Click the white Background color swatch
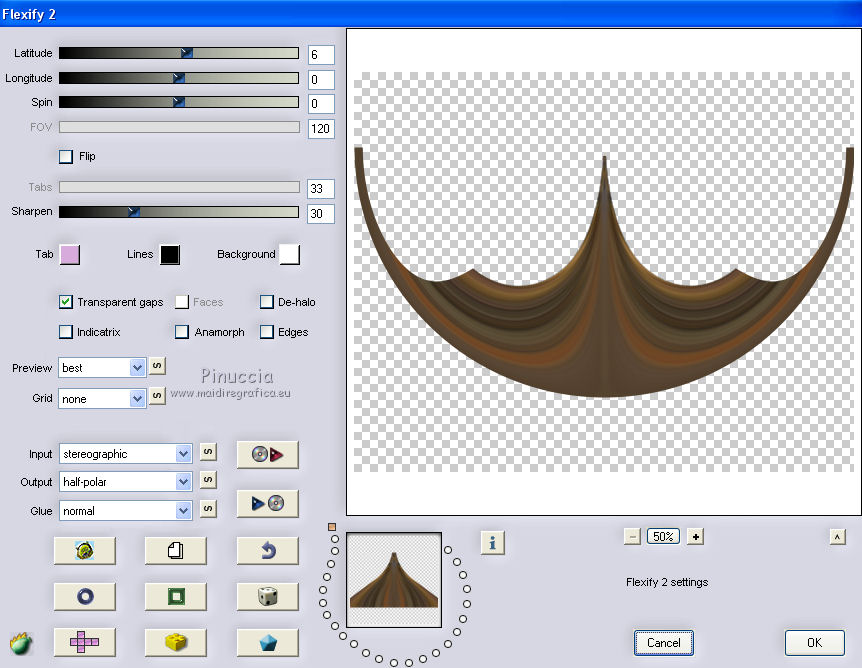The width and height of the screenshot is (862, 668). 290,255
